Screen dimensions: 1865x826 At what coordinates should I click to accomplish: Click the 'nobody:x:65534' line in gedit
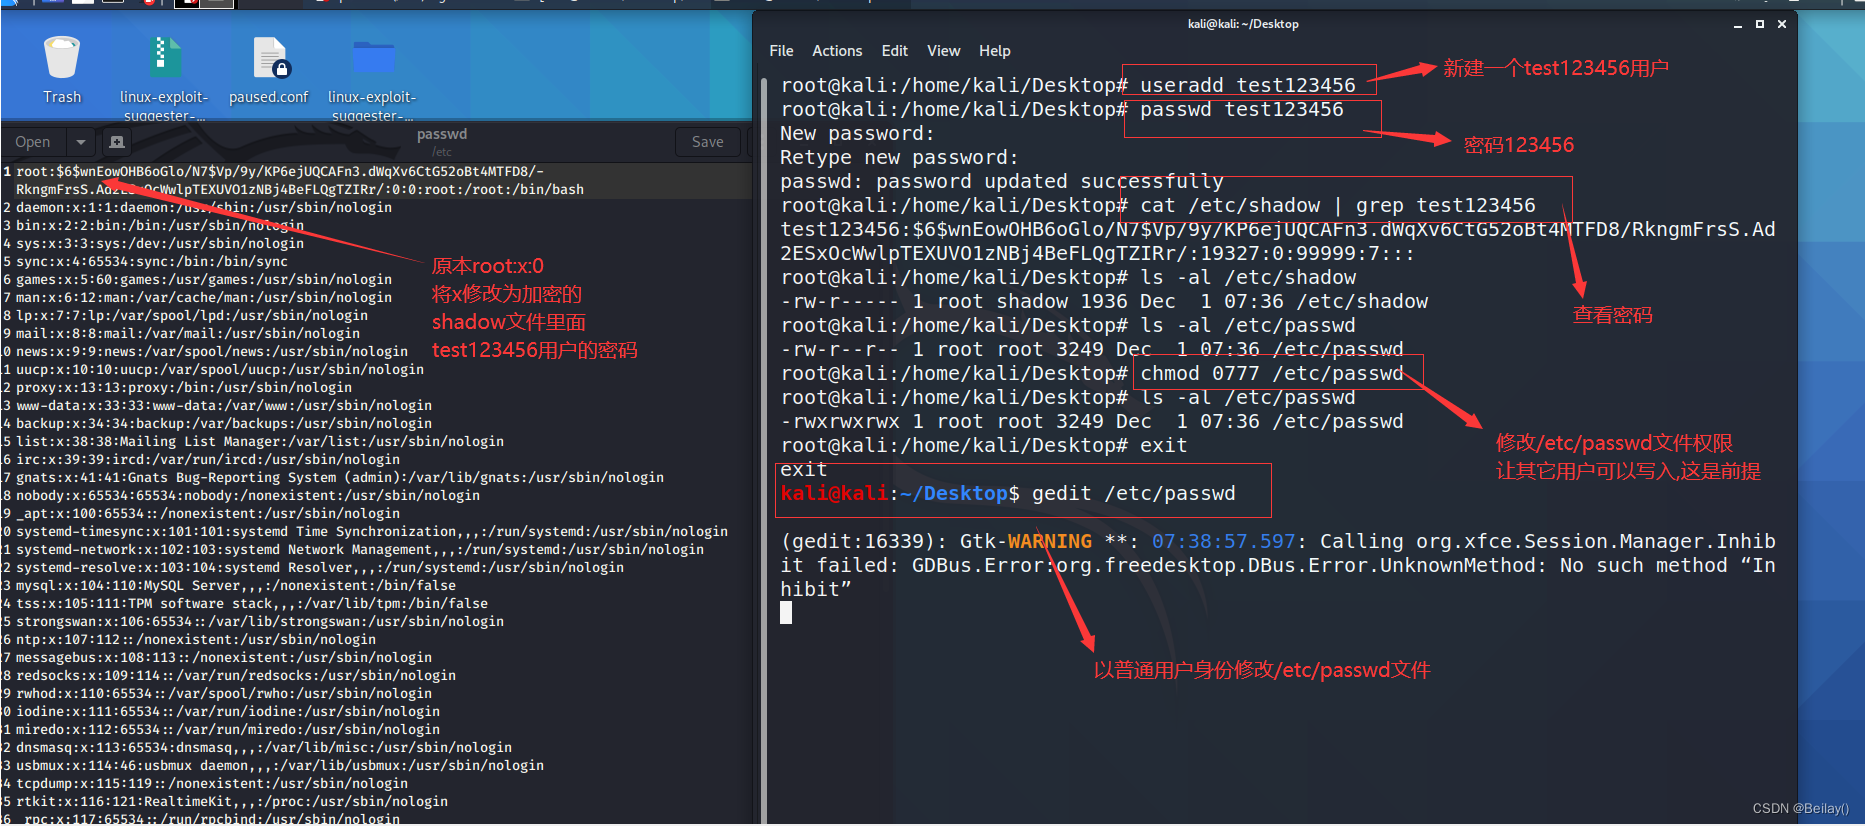[x=247, y=496]
